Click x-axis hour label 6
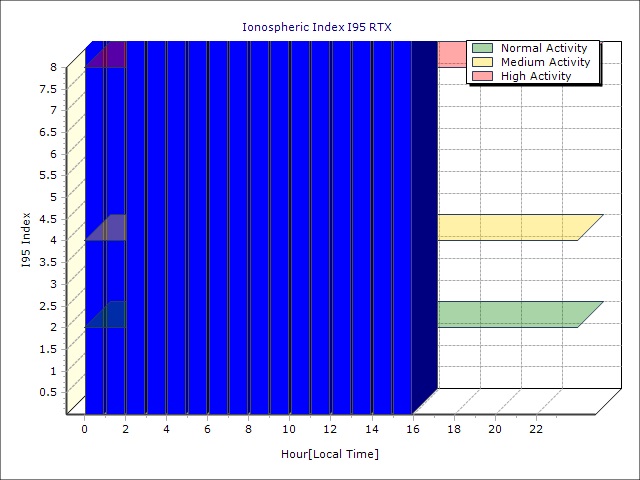The image size is (640, 480). tap(208, 429)
